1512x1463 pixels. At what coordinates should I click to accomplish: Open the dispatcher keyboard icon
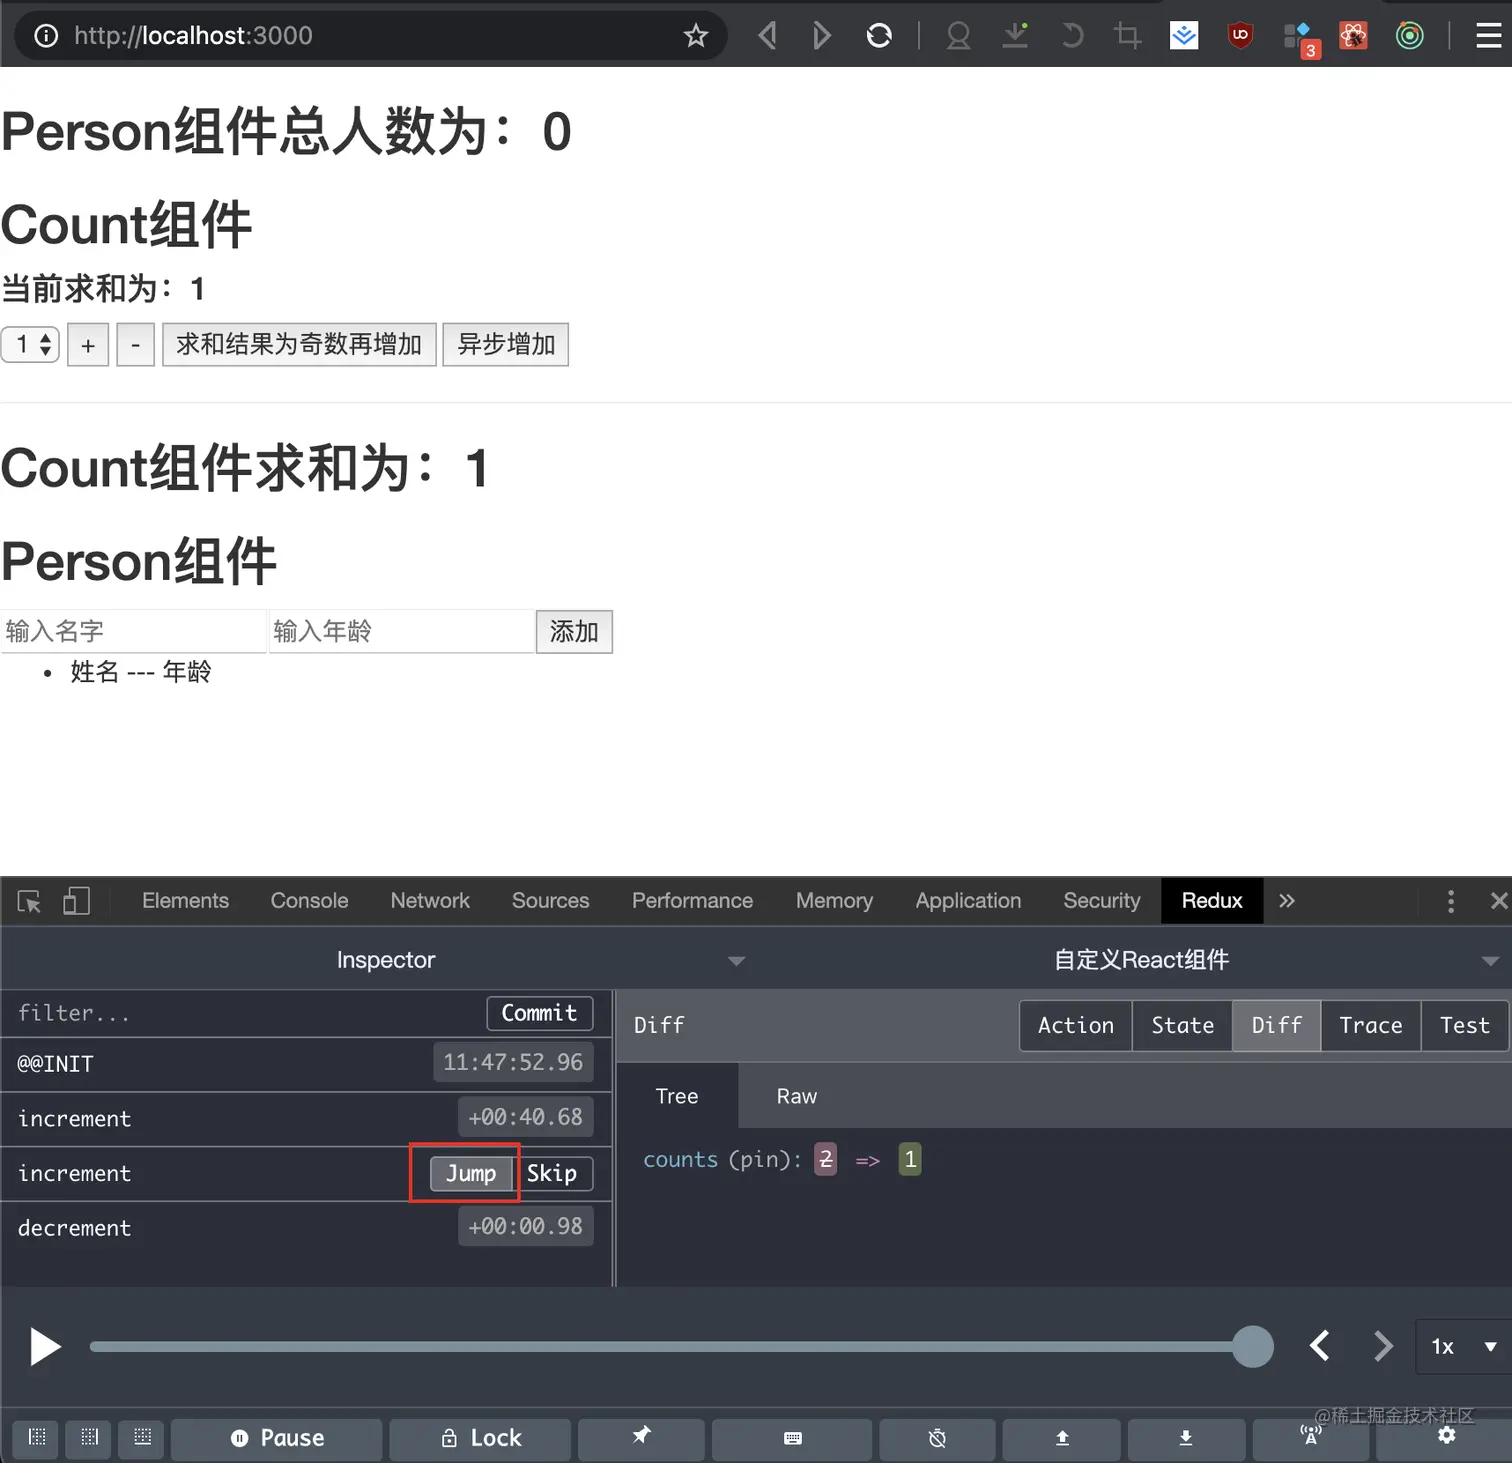(792, 1438)
